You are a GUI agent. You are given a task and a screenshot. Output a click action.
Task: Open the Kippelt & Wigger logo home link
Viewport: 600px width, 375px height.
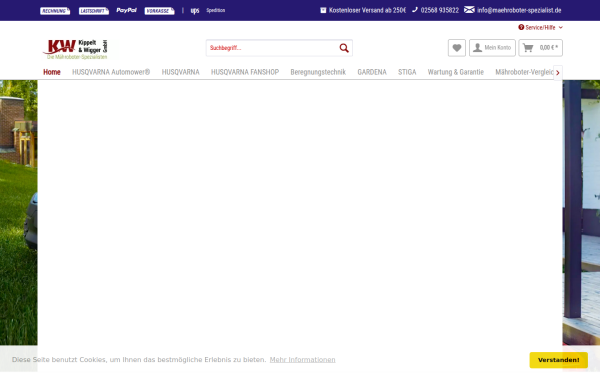(76, 49)
